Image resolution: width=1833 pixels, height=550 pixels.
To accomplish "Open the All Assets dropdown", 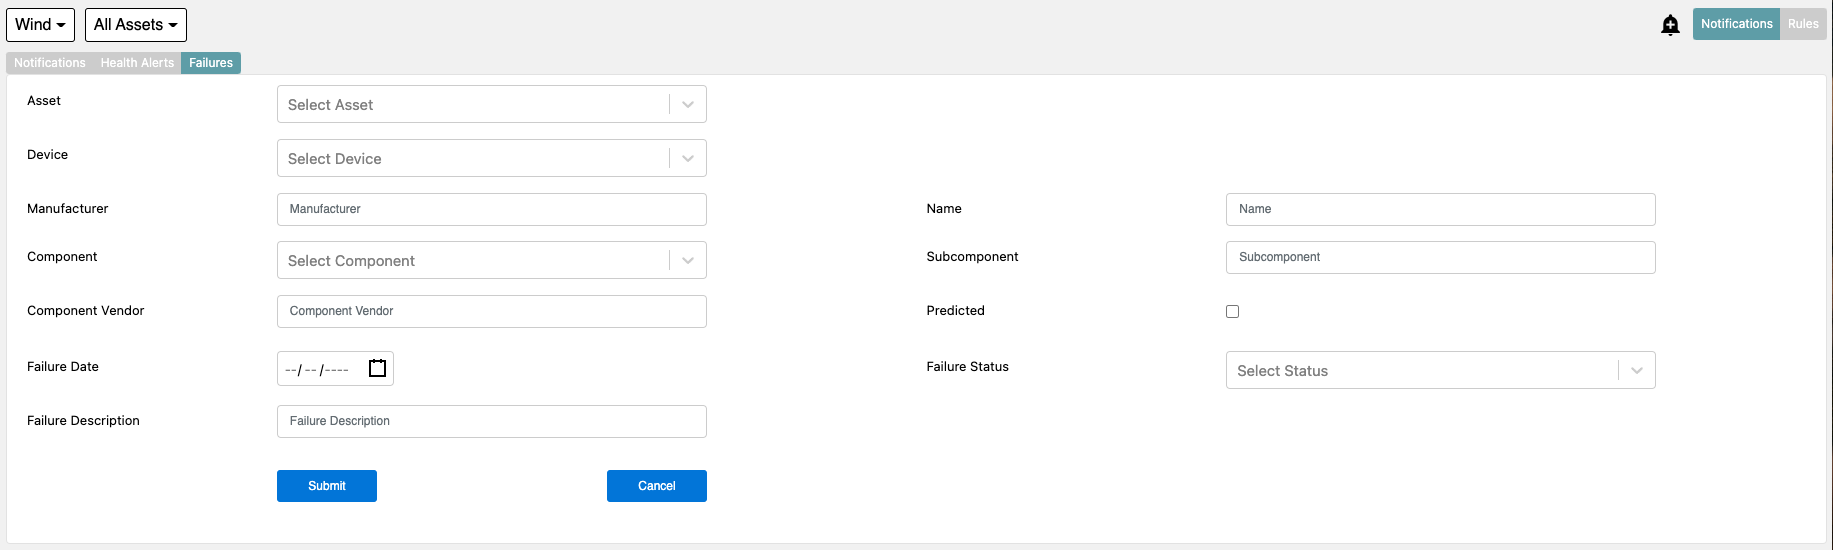I will (136, 25).
